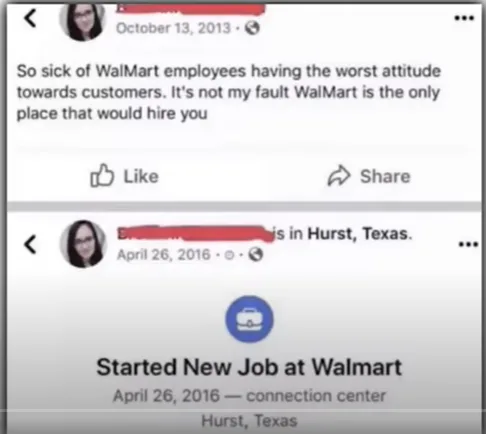
Task: Open the three-dot options menu on the new job post
Action: tap(468, 244)
